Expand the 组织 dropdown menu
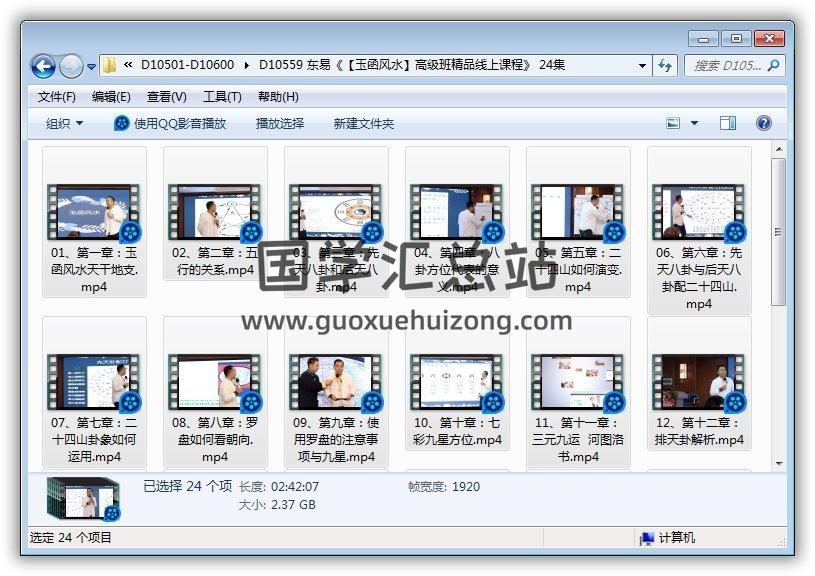The image size is (815, 576). pyautogui.click(x=65, y=123)
